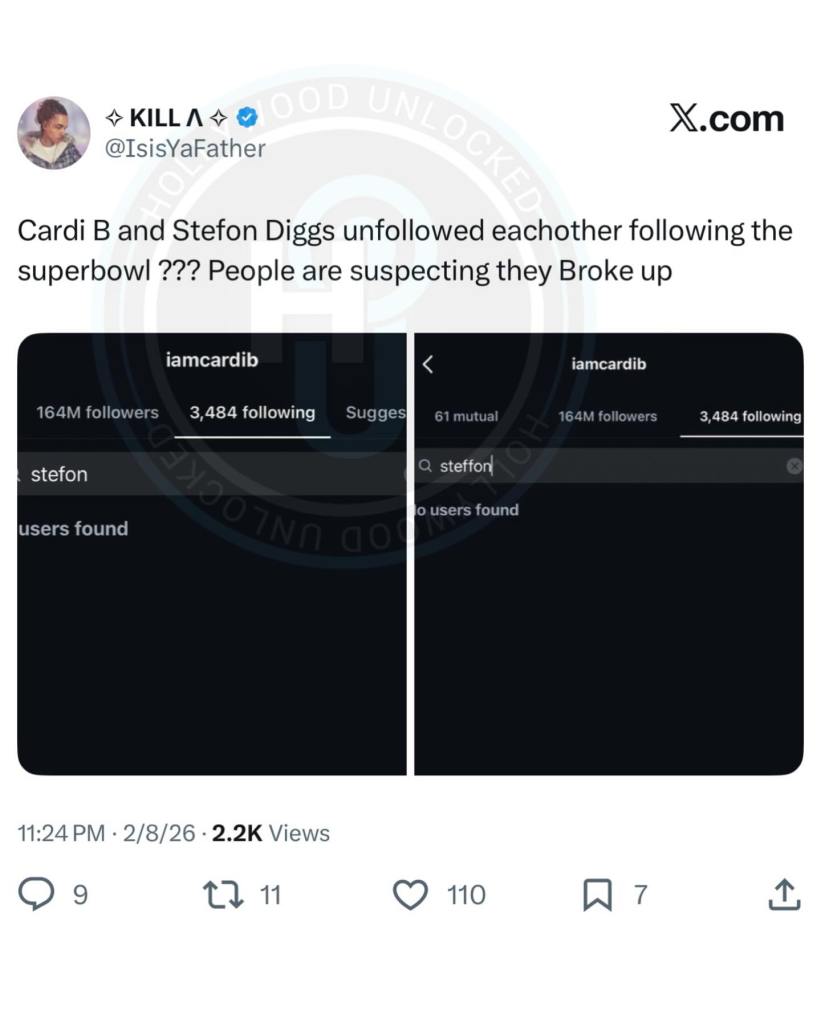
Task: Open the 61 mutual tab
Action: tap(466, 416)
